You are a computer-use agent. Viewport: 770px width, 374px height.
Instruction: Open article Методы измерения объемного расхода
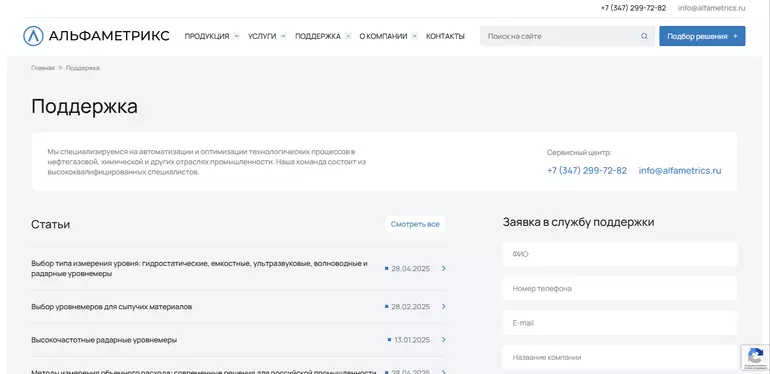[x=204, y=372]
